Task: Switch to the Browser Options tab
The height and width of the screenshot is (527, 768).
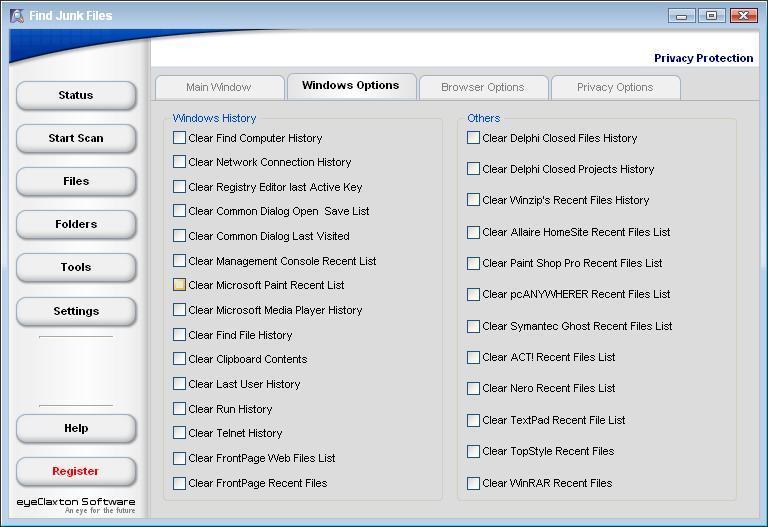Action: (483, 88)
